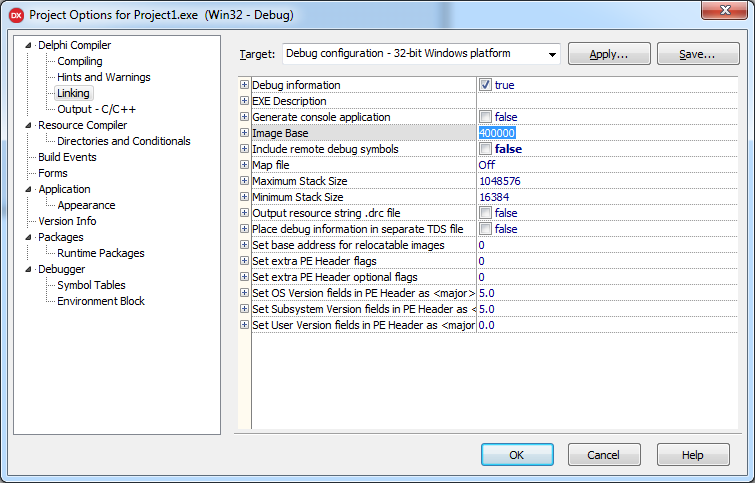The width and height of the screenshot is (755, 483).
Task: Collapse the Application tree node
Action: coord(28,189)
